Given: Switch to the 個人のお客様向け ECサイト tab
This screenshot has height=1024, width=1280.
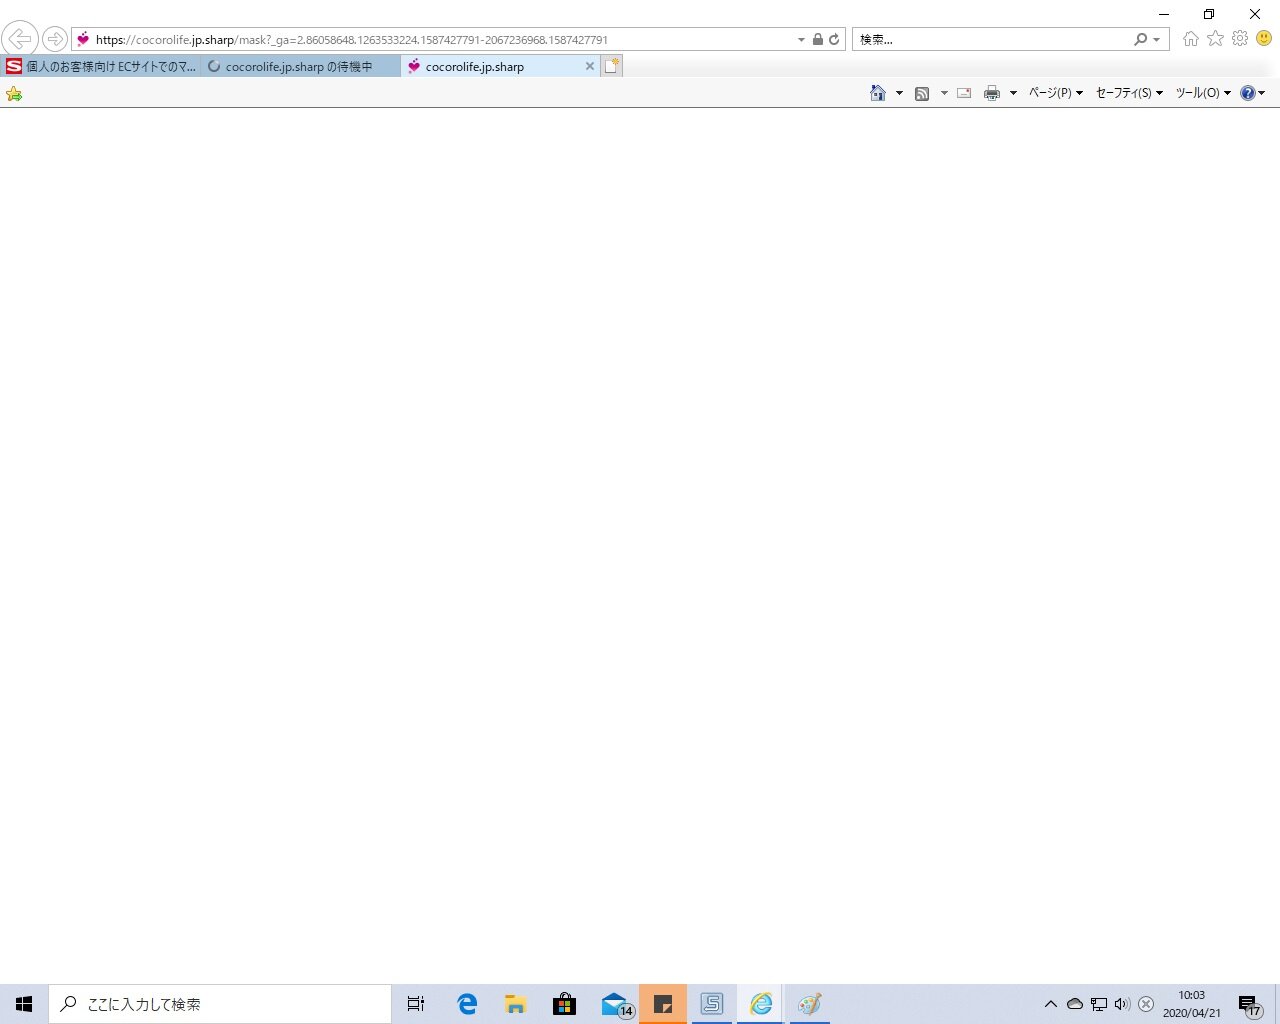Looking at the screenshot, I should click(x=101, y=67).
